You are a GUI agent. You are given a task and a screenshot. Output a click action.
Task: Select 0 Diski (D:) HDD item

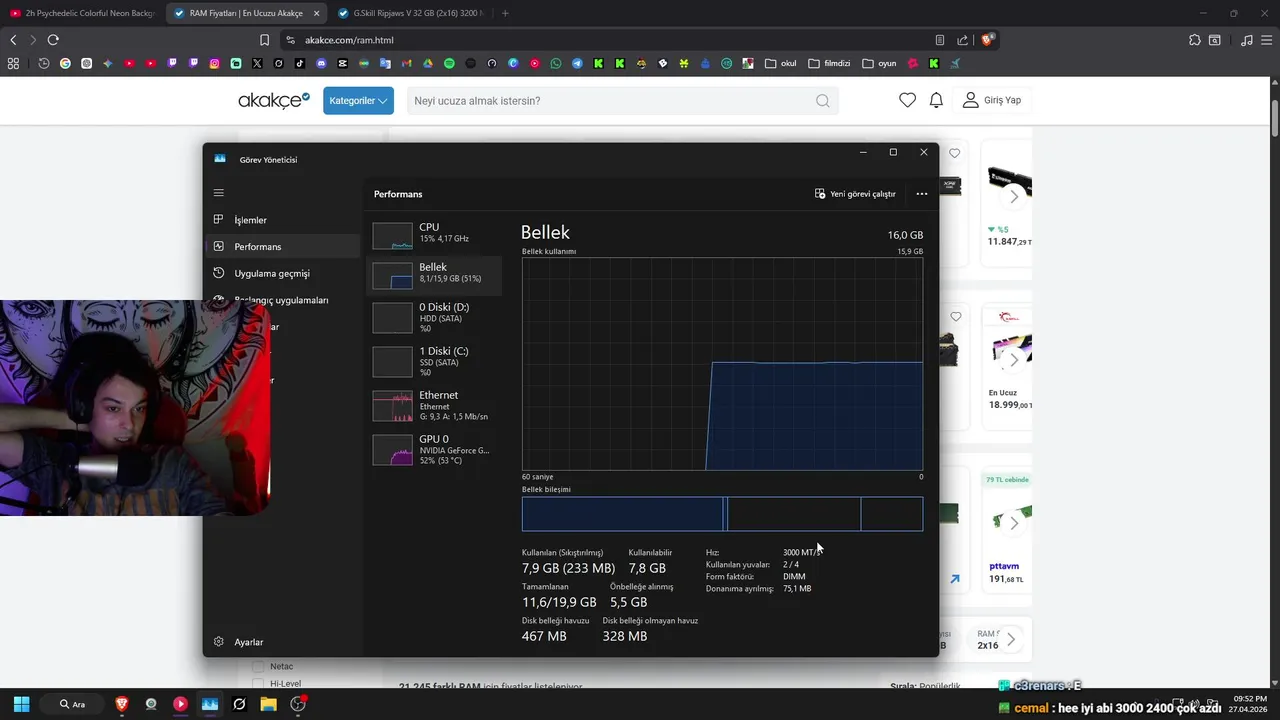tap(434, 318)
